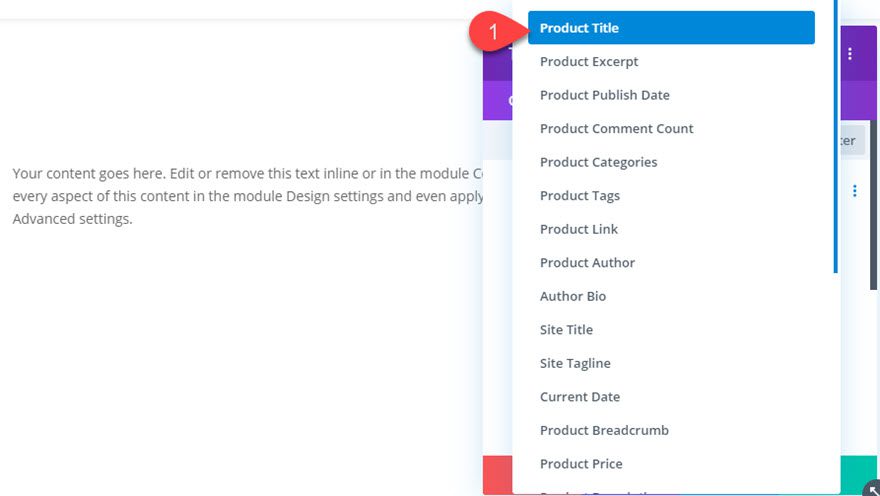Open the blue three-dot options icon

(x=855, y=191)
